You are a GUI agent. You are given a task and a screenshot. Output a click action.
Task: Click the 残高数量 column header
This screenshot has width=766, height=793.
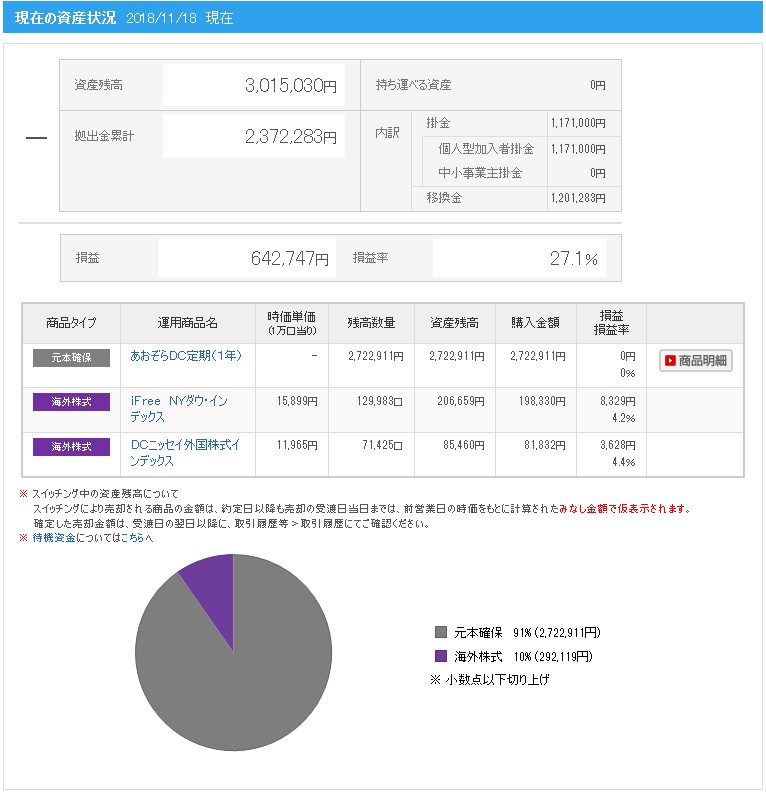[x=371, y=323]
